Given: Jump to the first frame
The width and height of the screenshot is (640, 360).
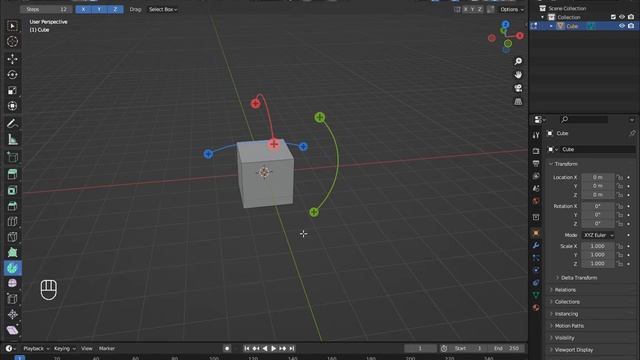Looking at the screenshot, I should 247,349.
